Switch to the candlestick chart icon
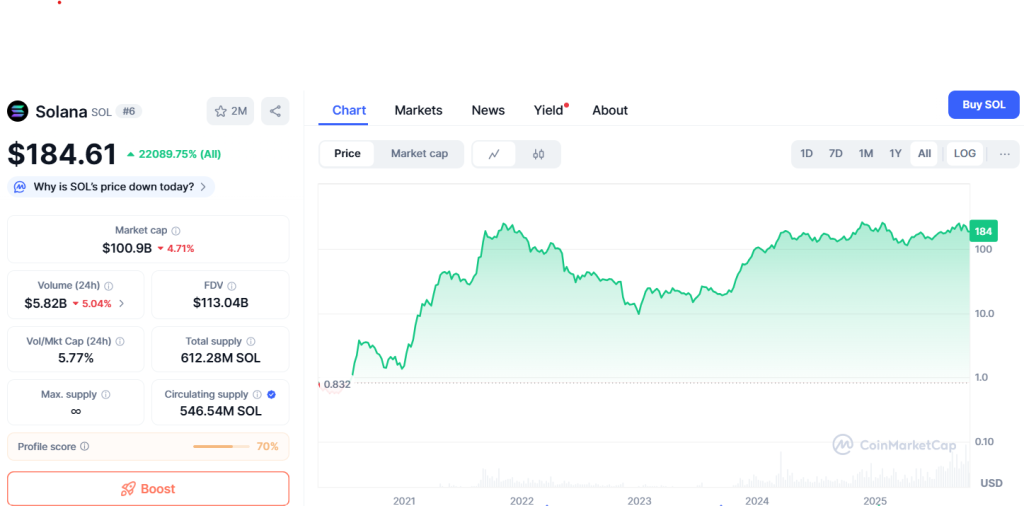The image size is (1024, 506). 538,154
